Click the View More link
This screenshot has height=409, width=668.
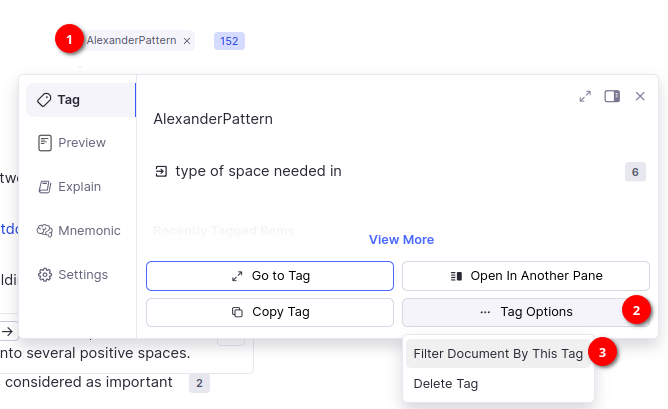pyautogui.click(x=401, y=240)
